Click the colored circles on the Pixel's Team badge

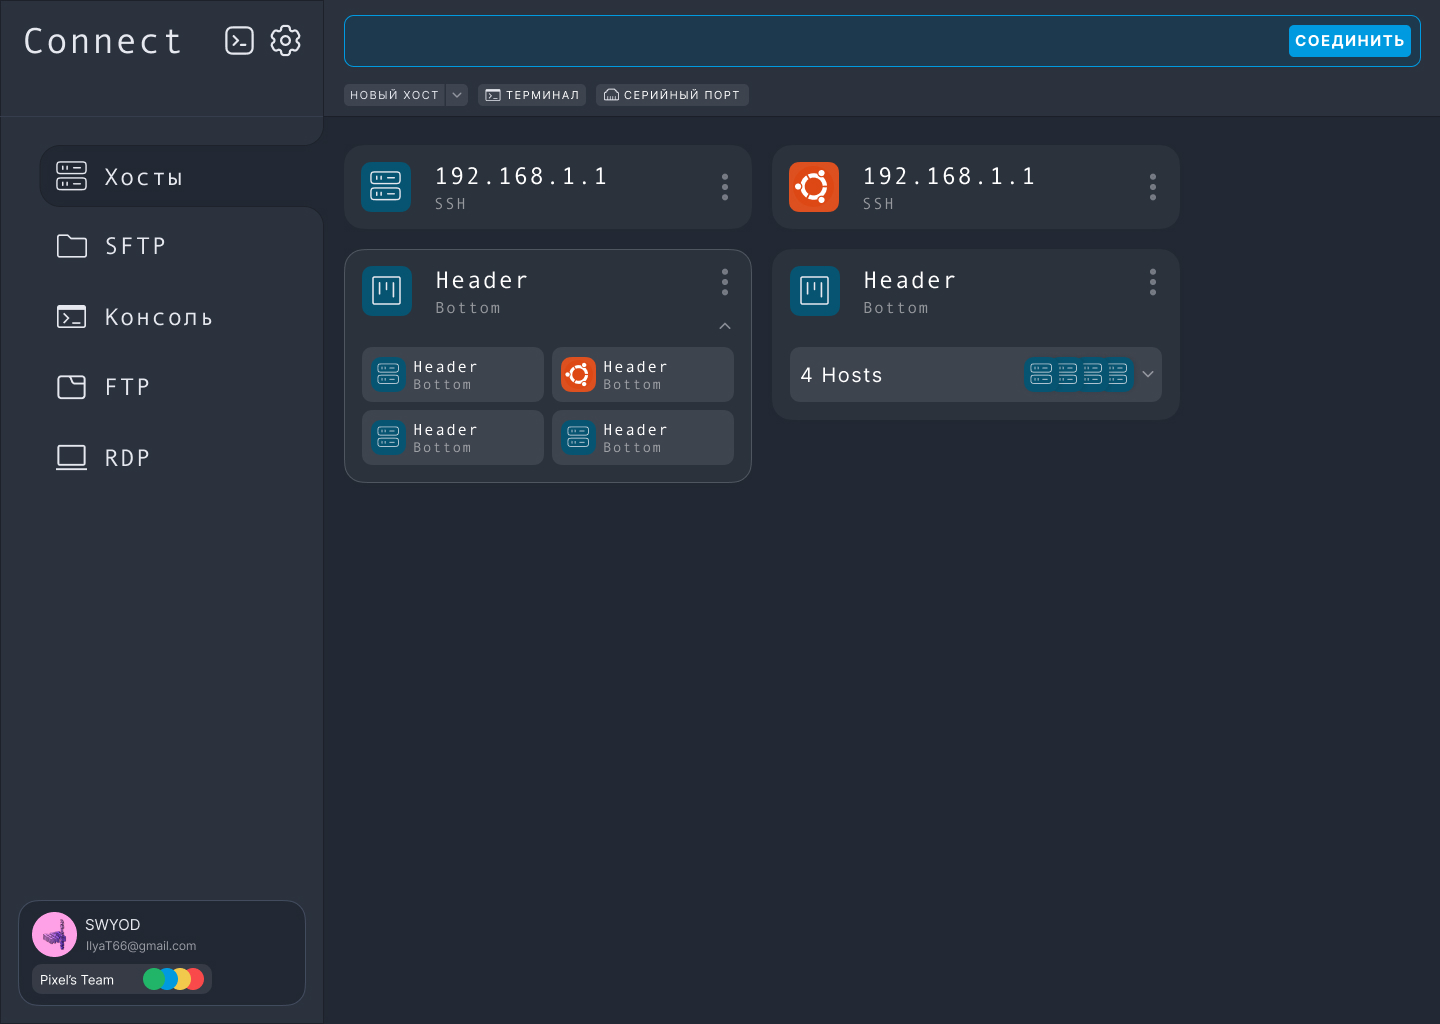click(x=174, y=979)
